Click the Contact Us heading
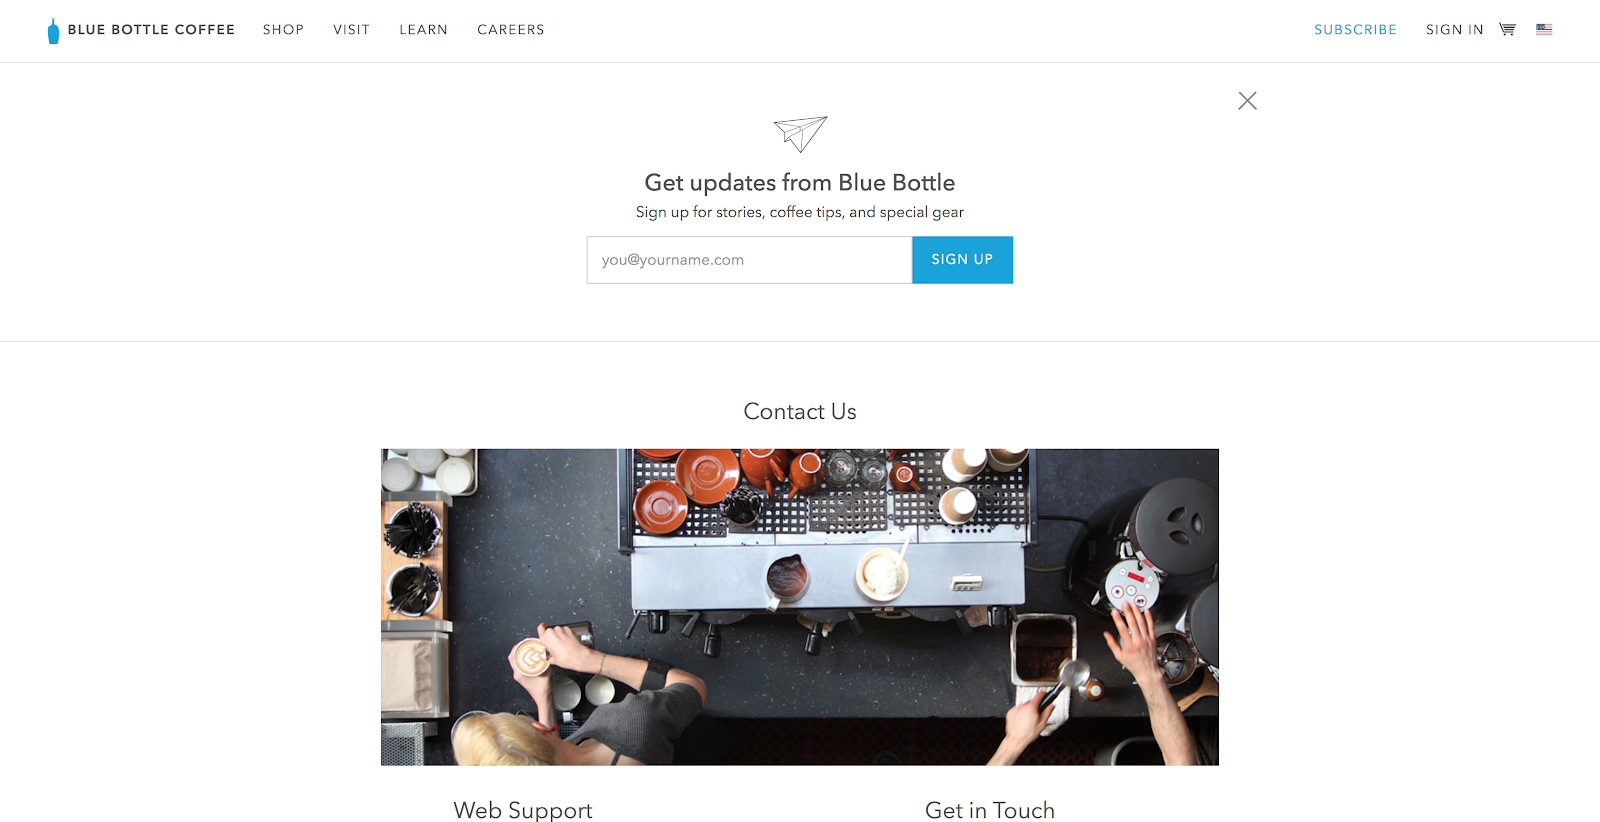This screenshot has width=1600, height=822. [800, 411]
